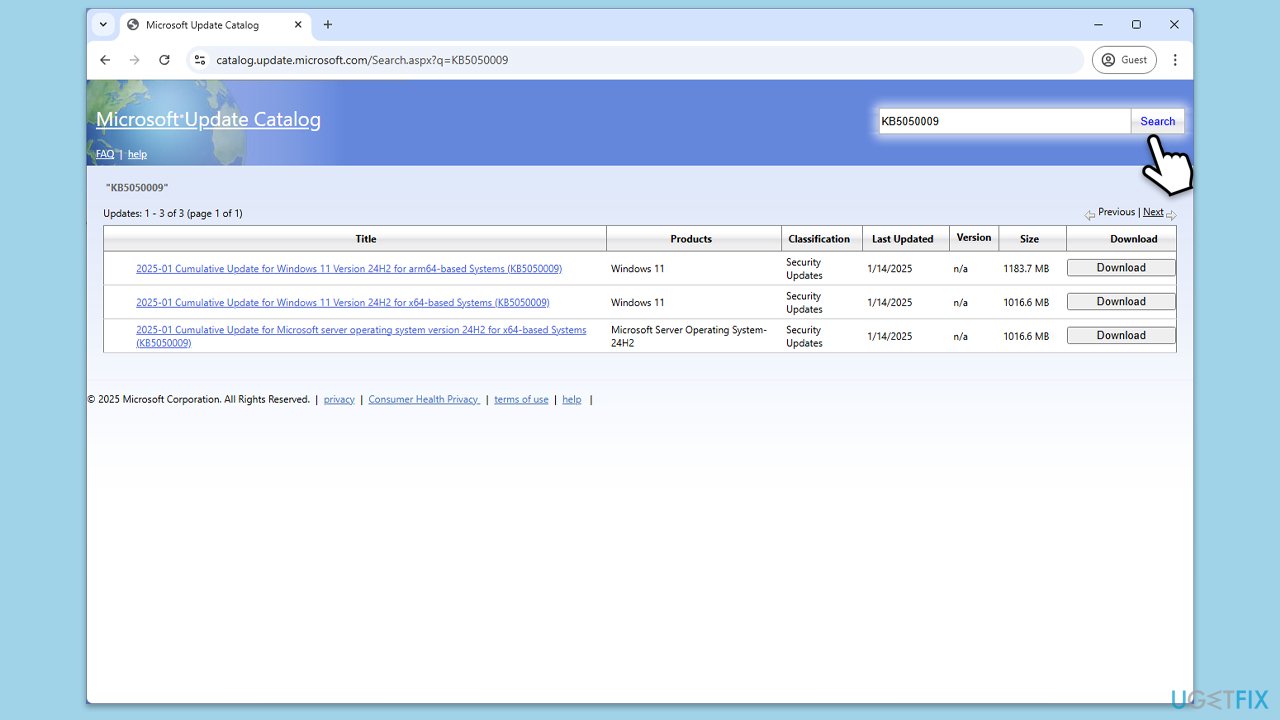
Task: Open the Chrome three-dot menu
Action: click(x=1175, y=60)
